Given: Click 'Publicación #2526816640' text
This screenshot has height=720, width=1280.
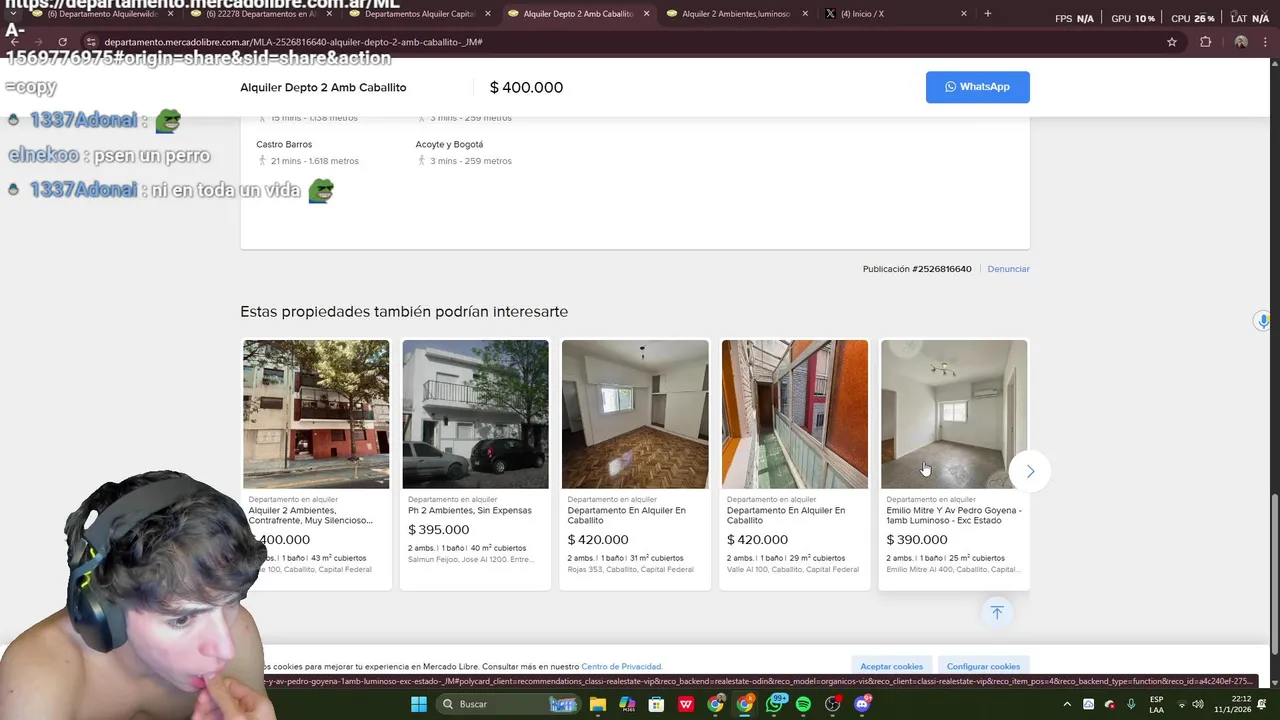Looking at the screenshot, I should 917,269.
